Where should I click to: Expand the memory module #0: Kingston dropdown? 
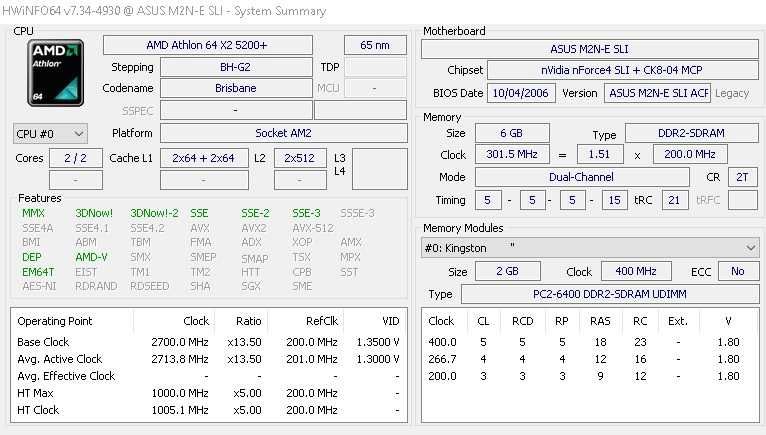coord(590,248)
